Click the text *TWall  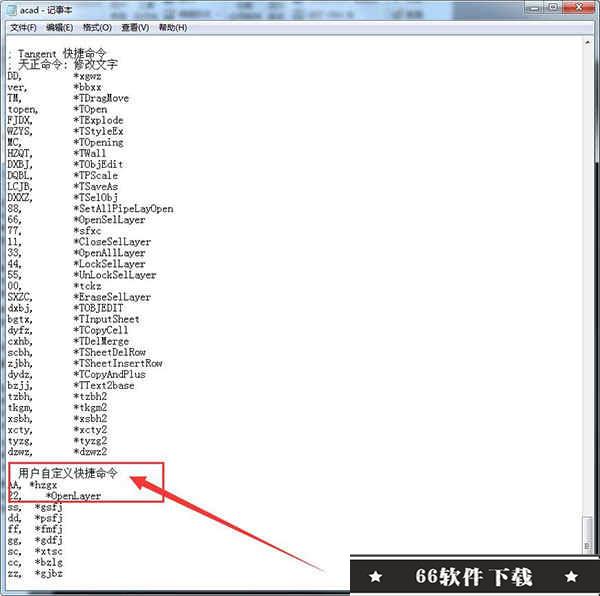click(90, 153)
